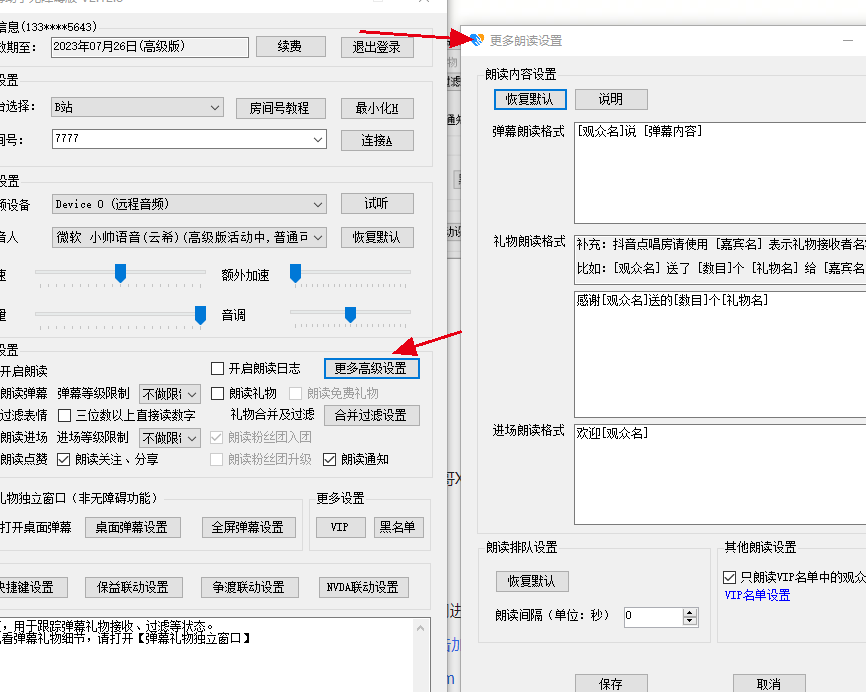Viewport: 866px width, 692px height.
Task: Toggle the 朗读关注、分享 checkbox
Action: [64, 459]
